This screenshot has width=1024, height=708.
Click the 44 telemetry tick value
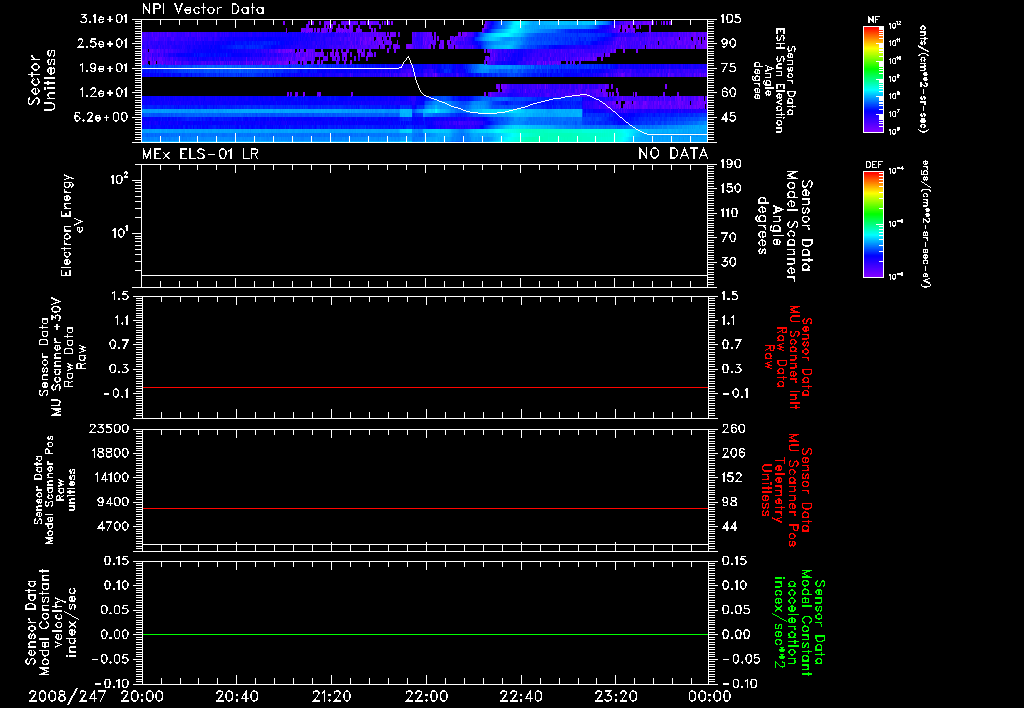[x=729, y=526]
